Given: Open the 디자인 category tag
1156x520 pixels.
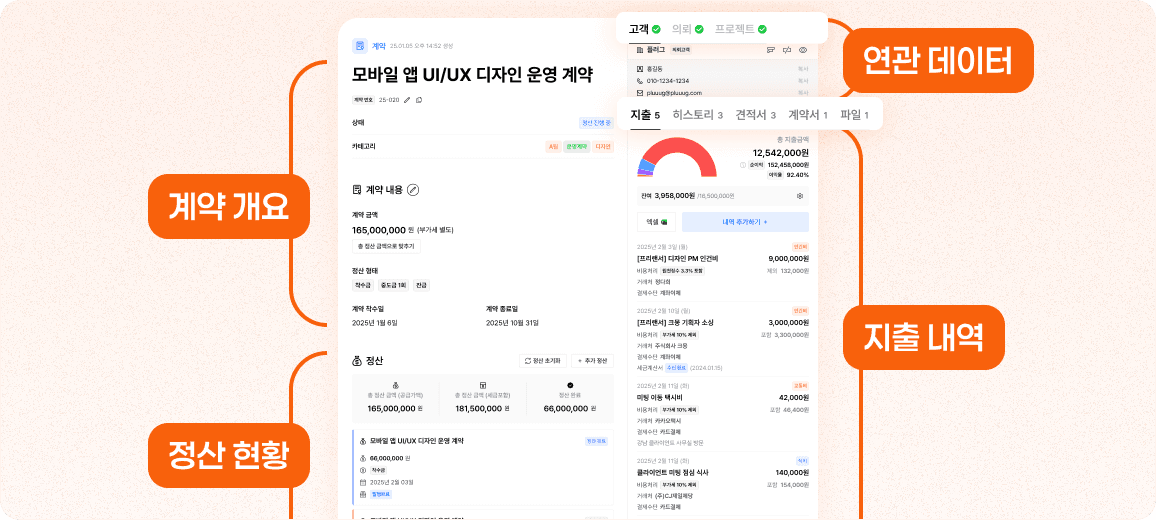Looking at the screenshot, I should [x=603, y=147].
